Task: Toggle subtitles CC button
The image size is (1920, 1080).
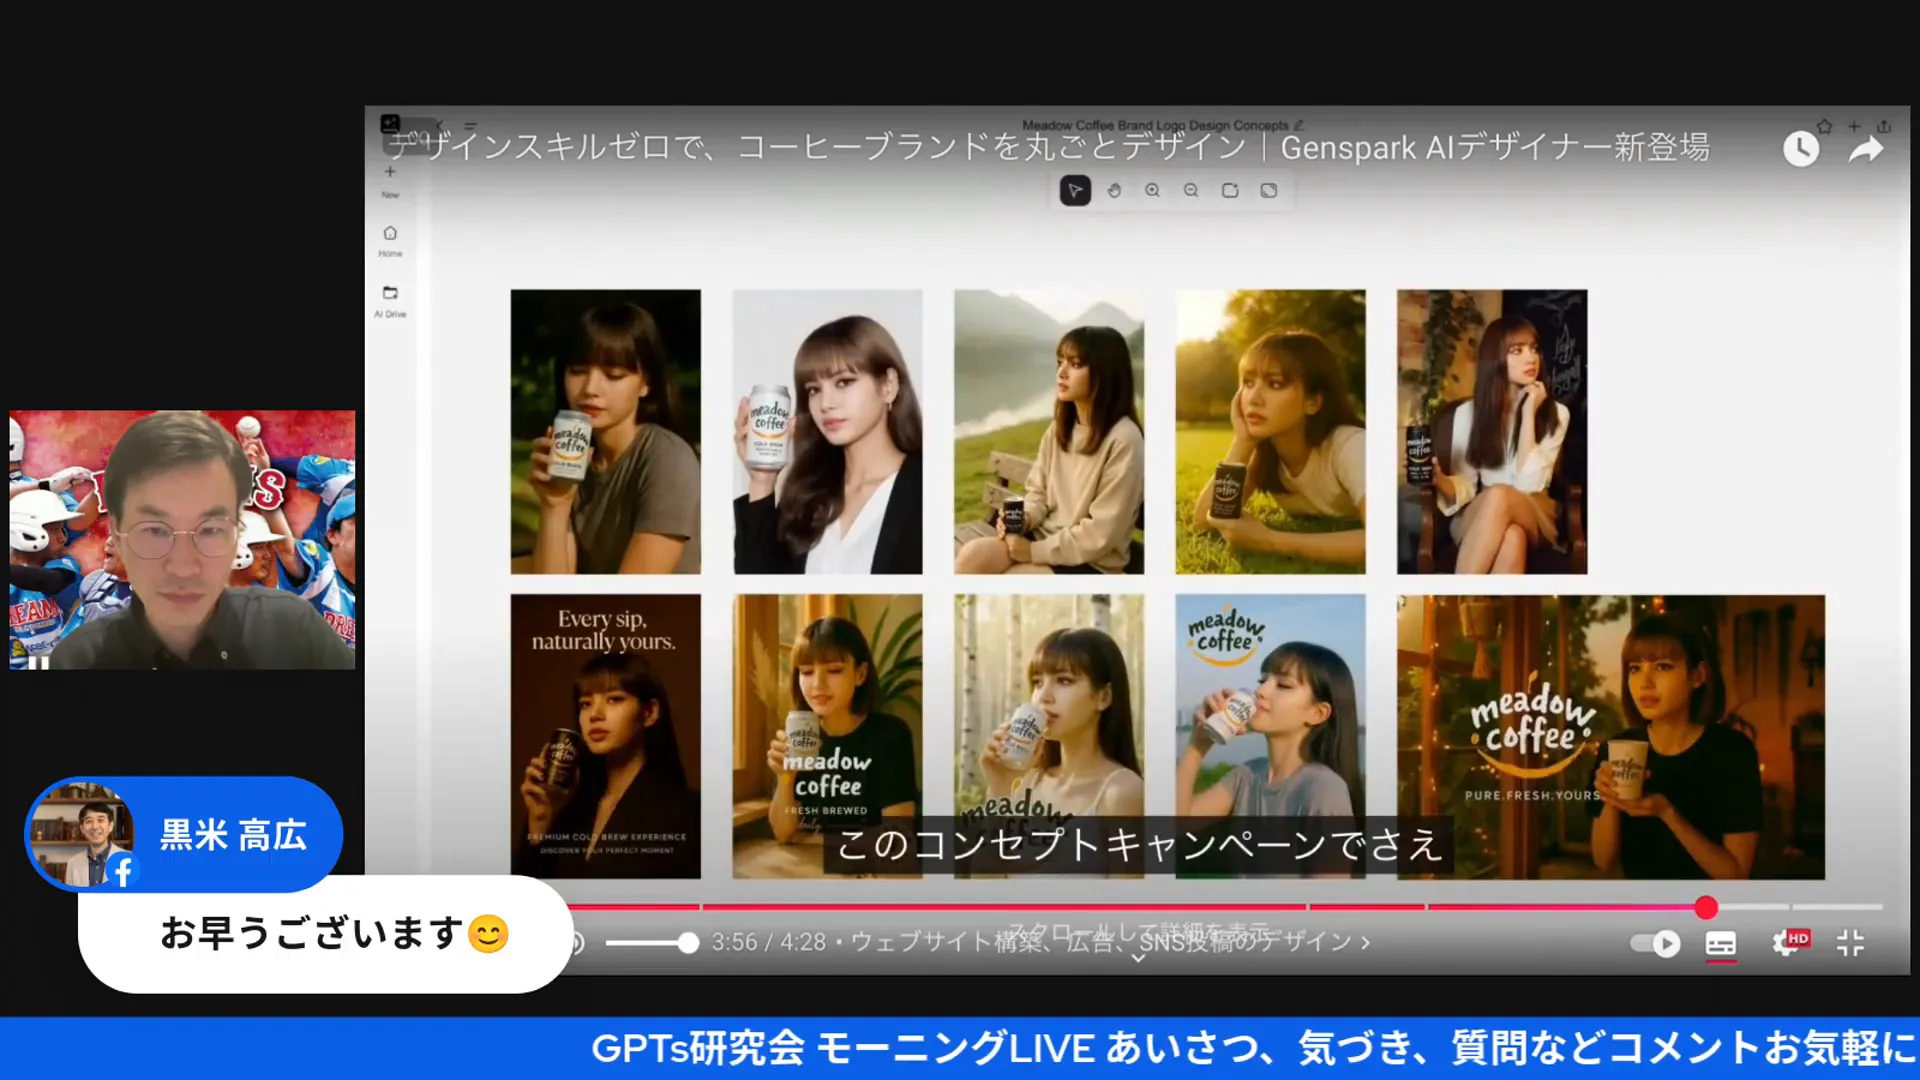Action: tap(1721, 943)
